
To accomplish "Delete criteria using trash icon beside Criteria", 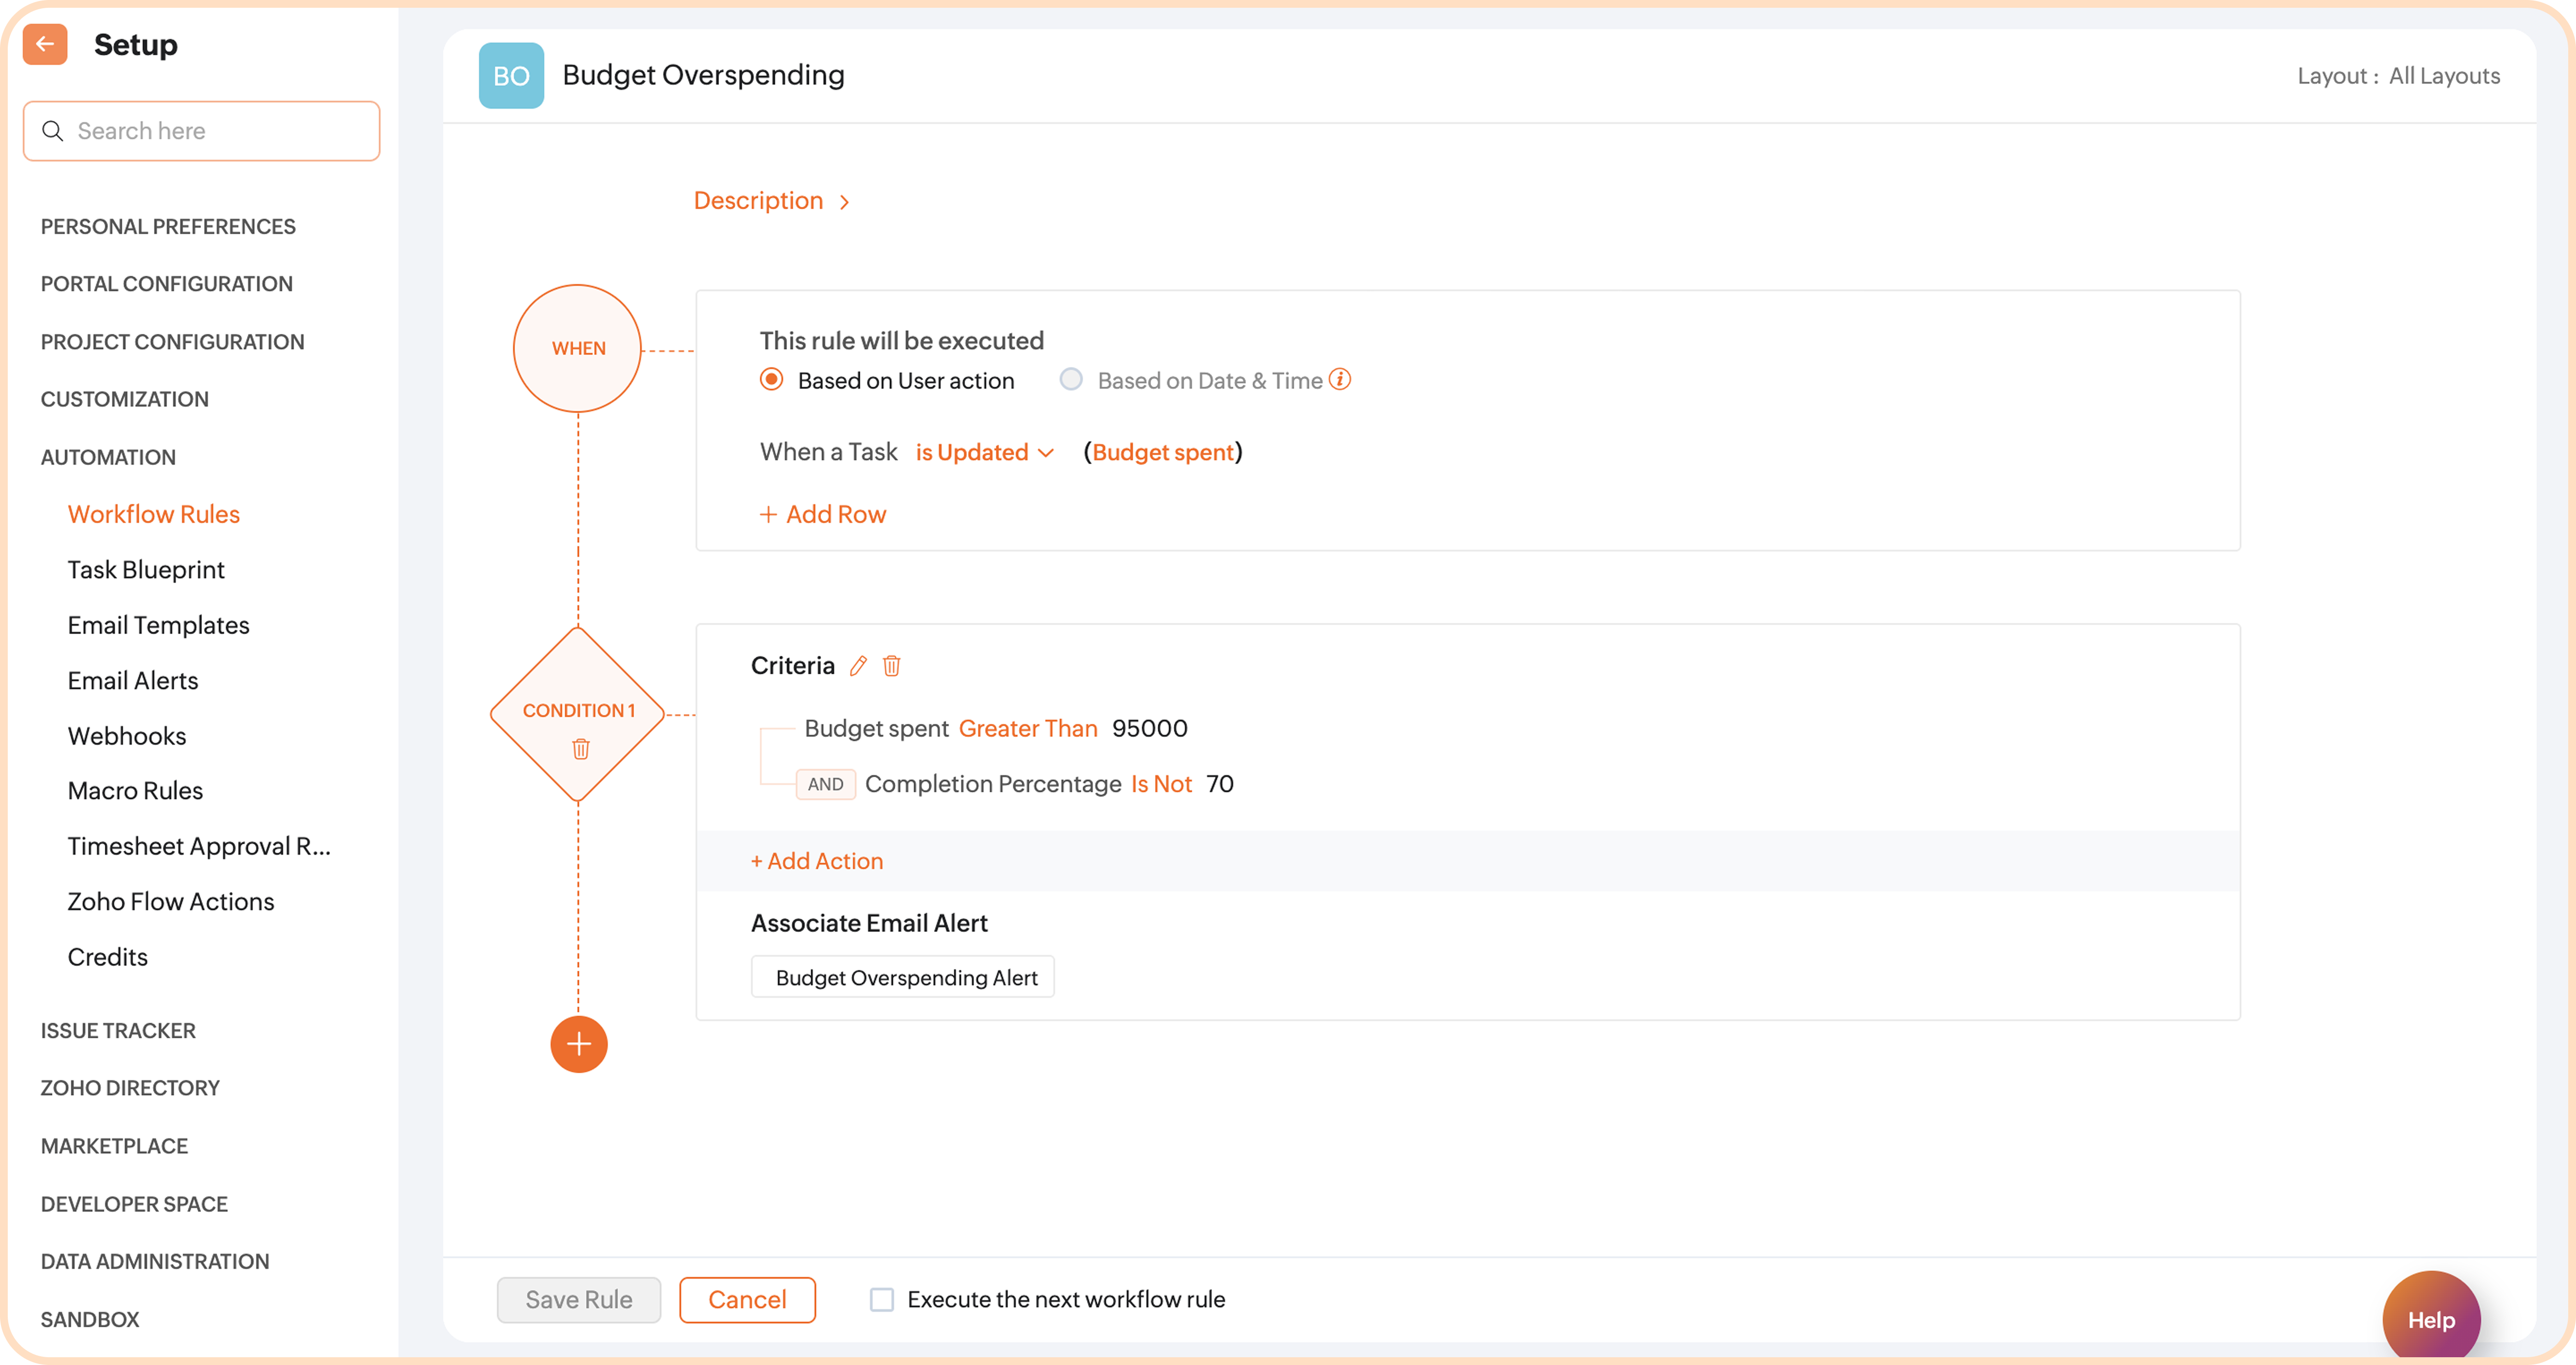I will tap(892, 666).
